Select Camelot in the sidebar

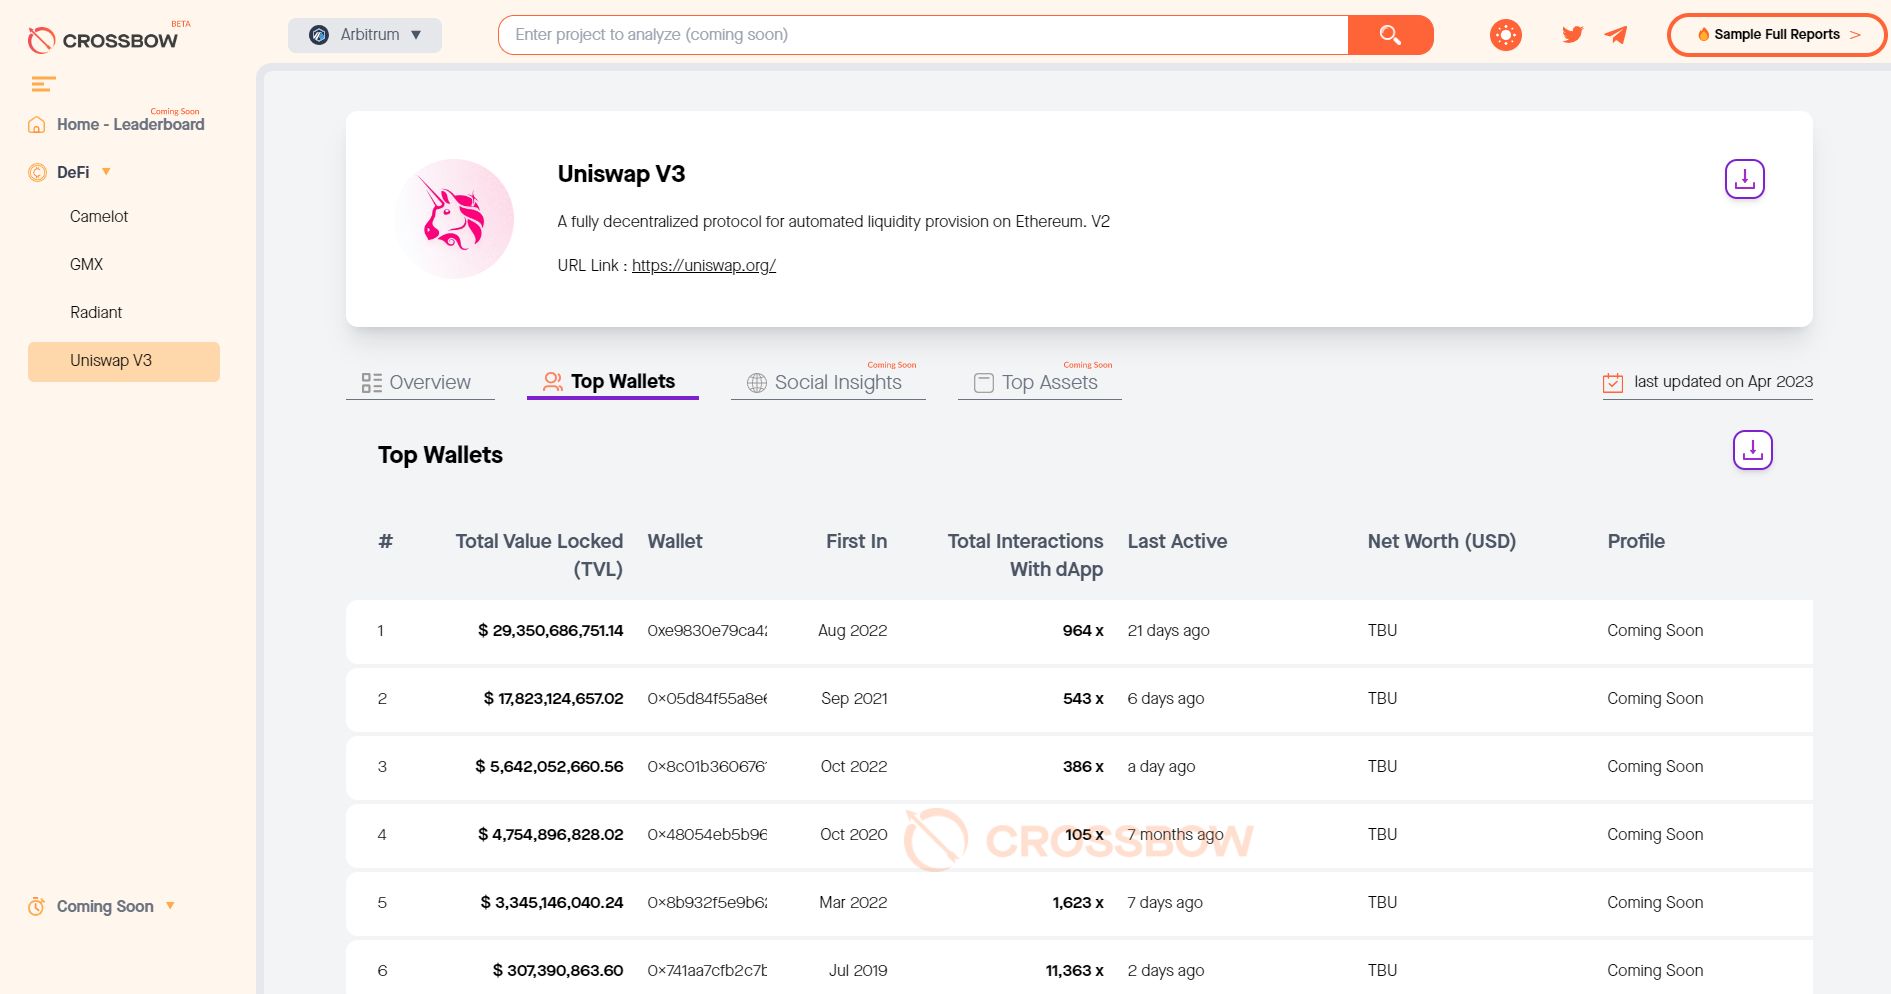pos(99,216)
